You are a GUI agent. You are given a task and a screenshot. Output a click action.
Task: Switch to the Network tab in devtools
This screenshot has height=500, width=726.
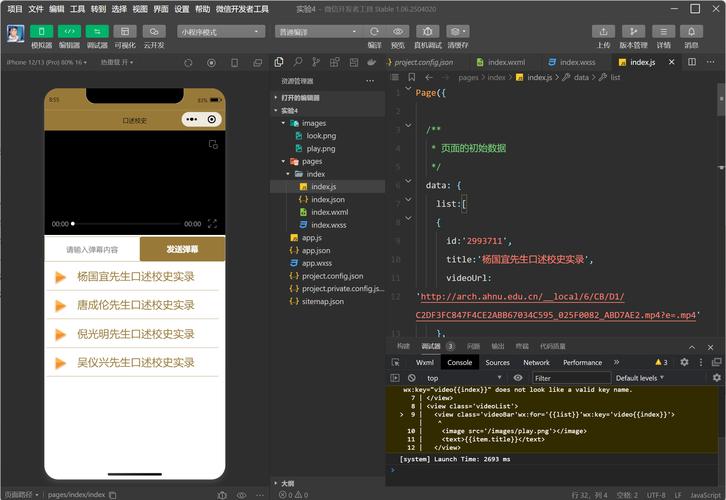pos(536,362)
